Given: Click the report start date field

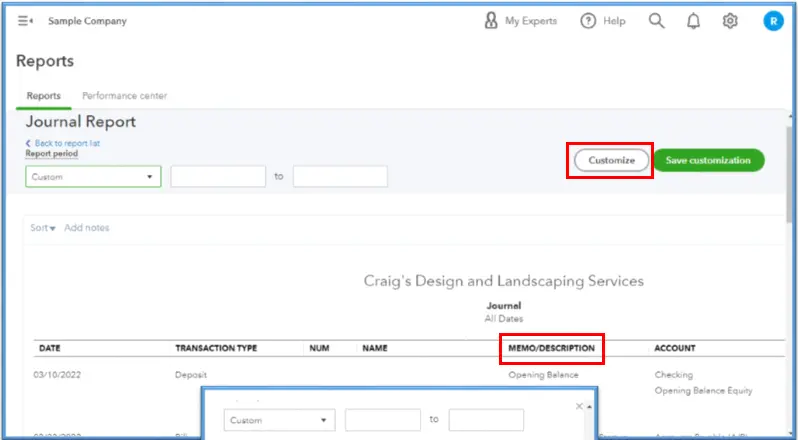Looking at the screenshot, I should pyautogui.click(x=218, y=177).
